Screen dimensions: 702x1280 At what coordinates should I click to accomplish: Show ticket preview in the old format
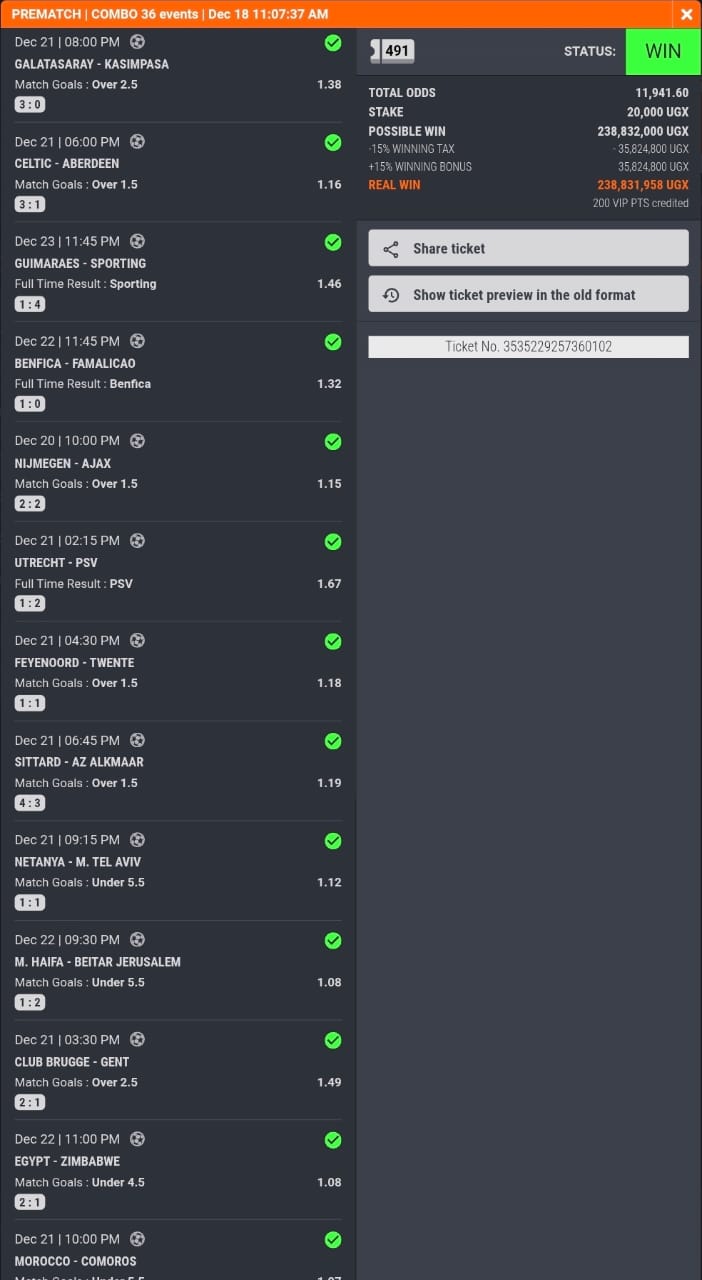528,294
